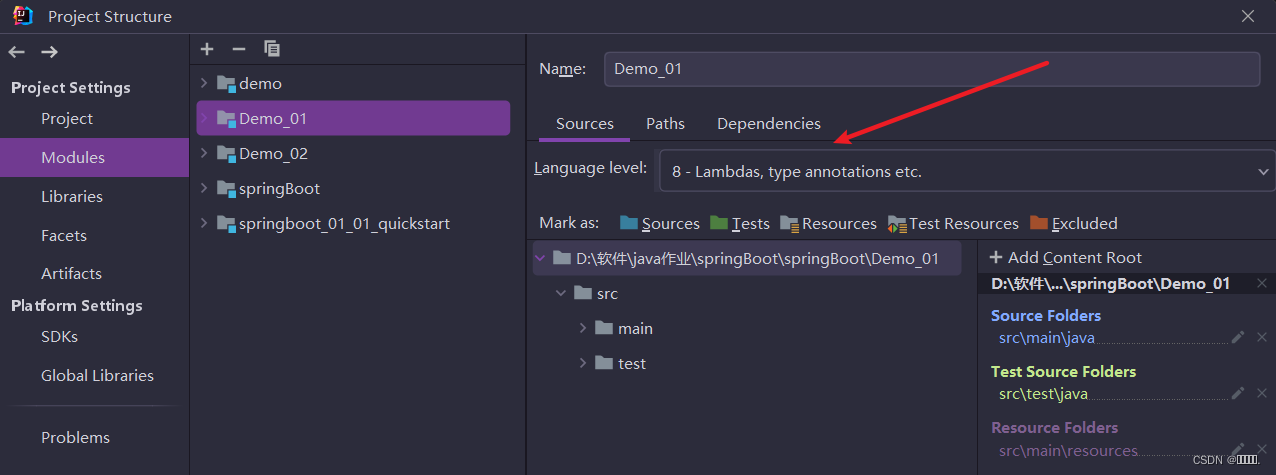Open the Language level dropdown
The image size is (1276, 475).
click(x=966, y=171)
